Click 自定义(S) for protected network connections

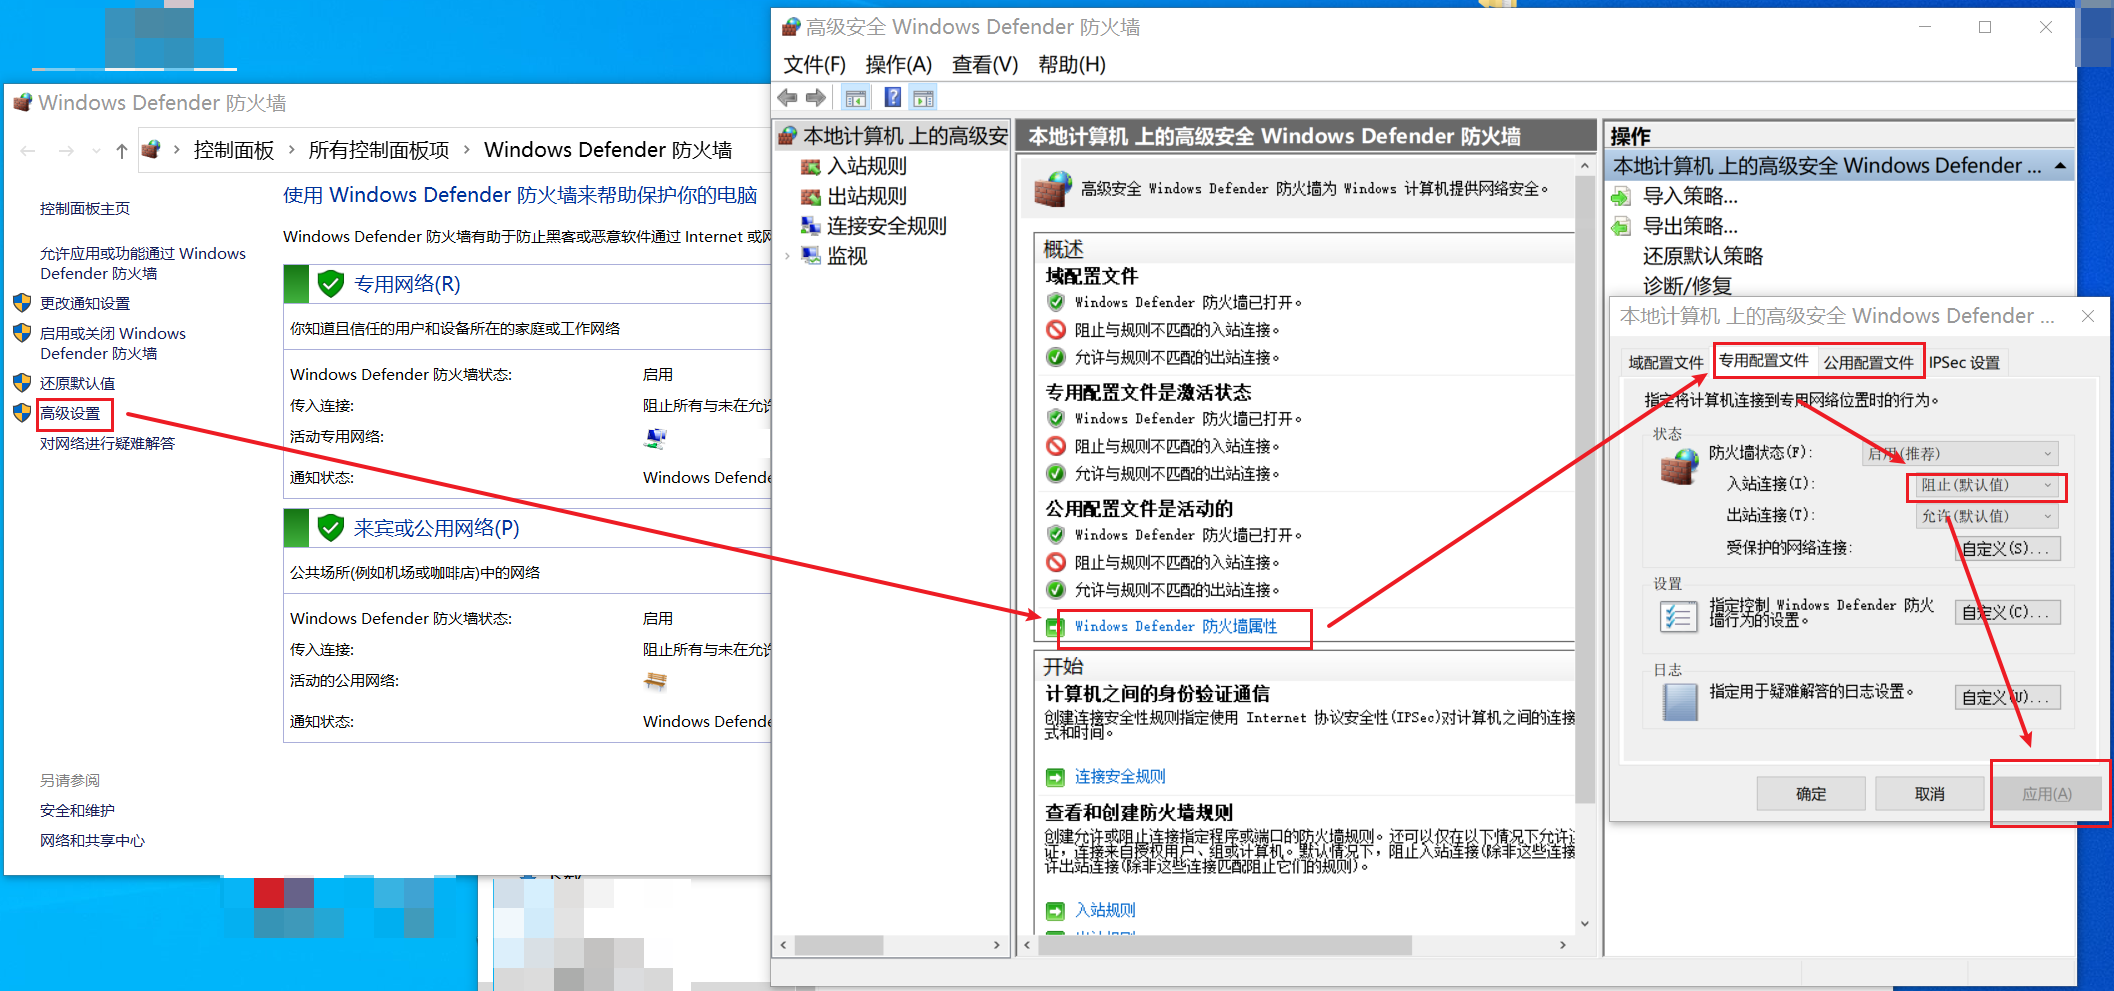(x=2007, y=548)
